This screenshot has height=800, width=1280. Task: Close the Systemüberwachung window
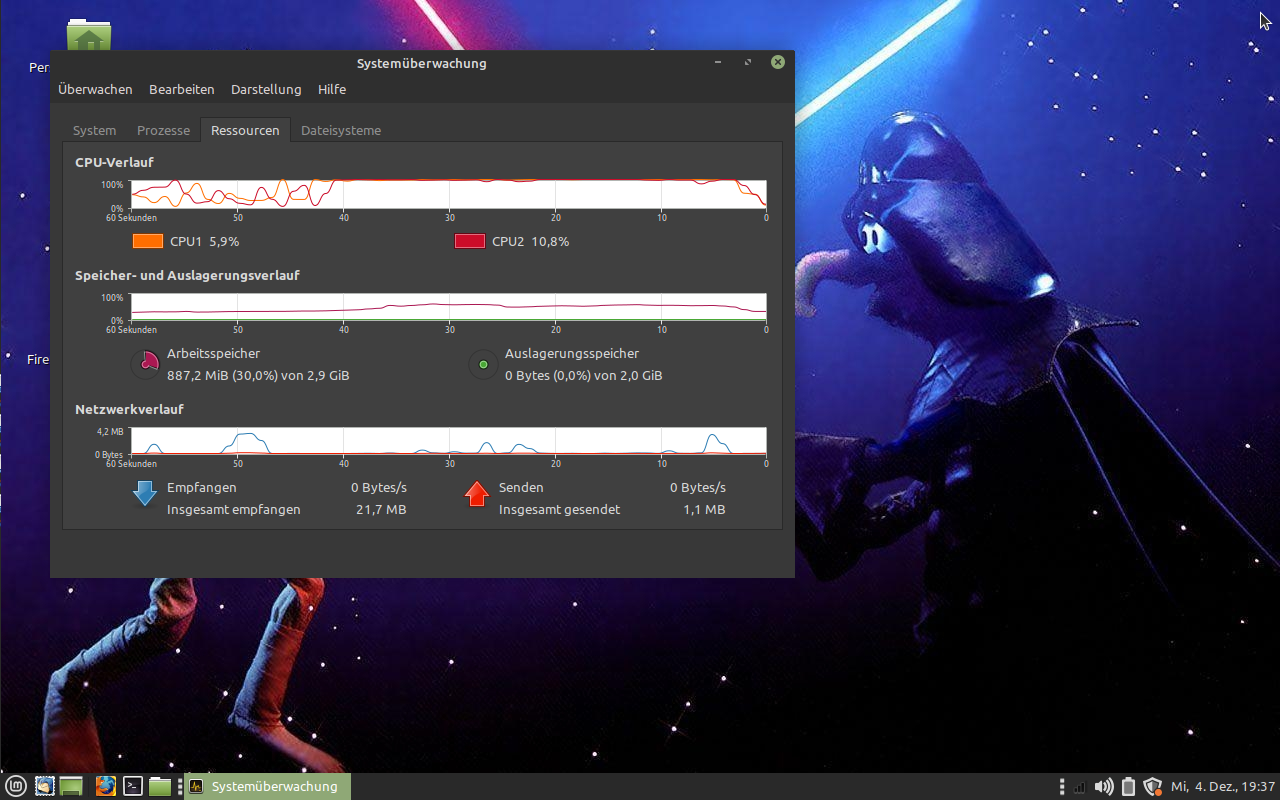pos(778,62)
